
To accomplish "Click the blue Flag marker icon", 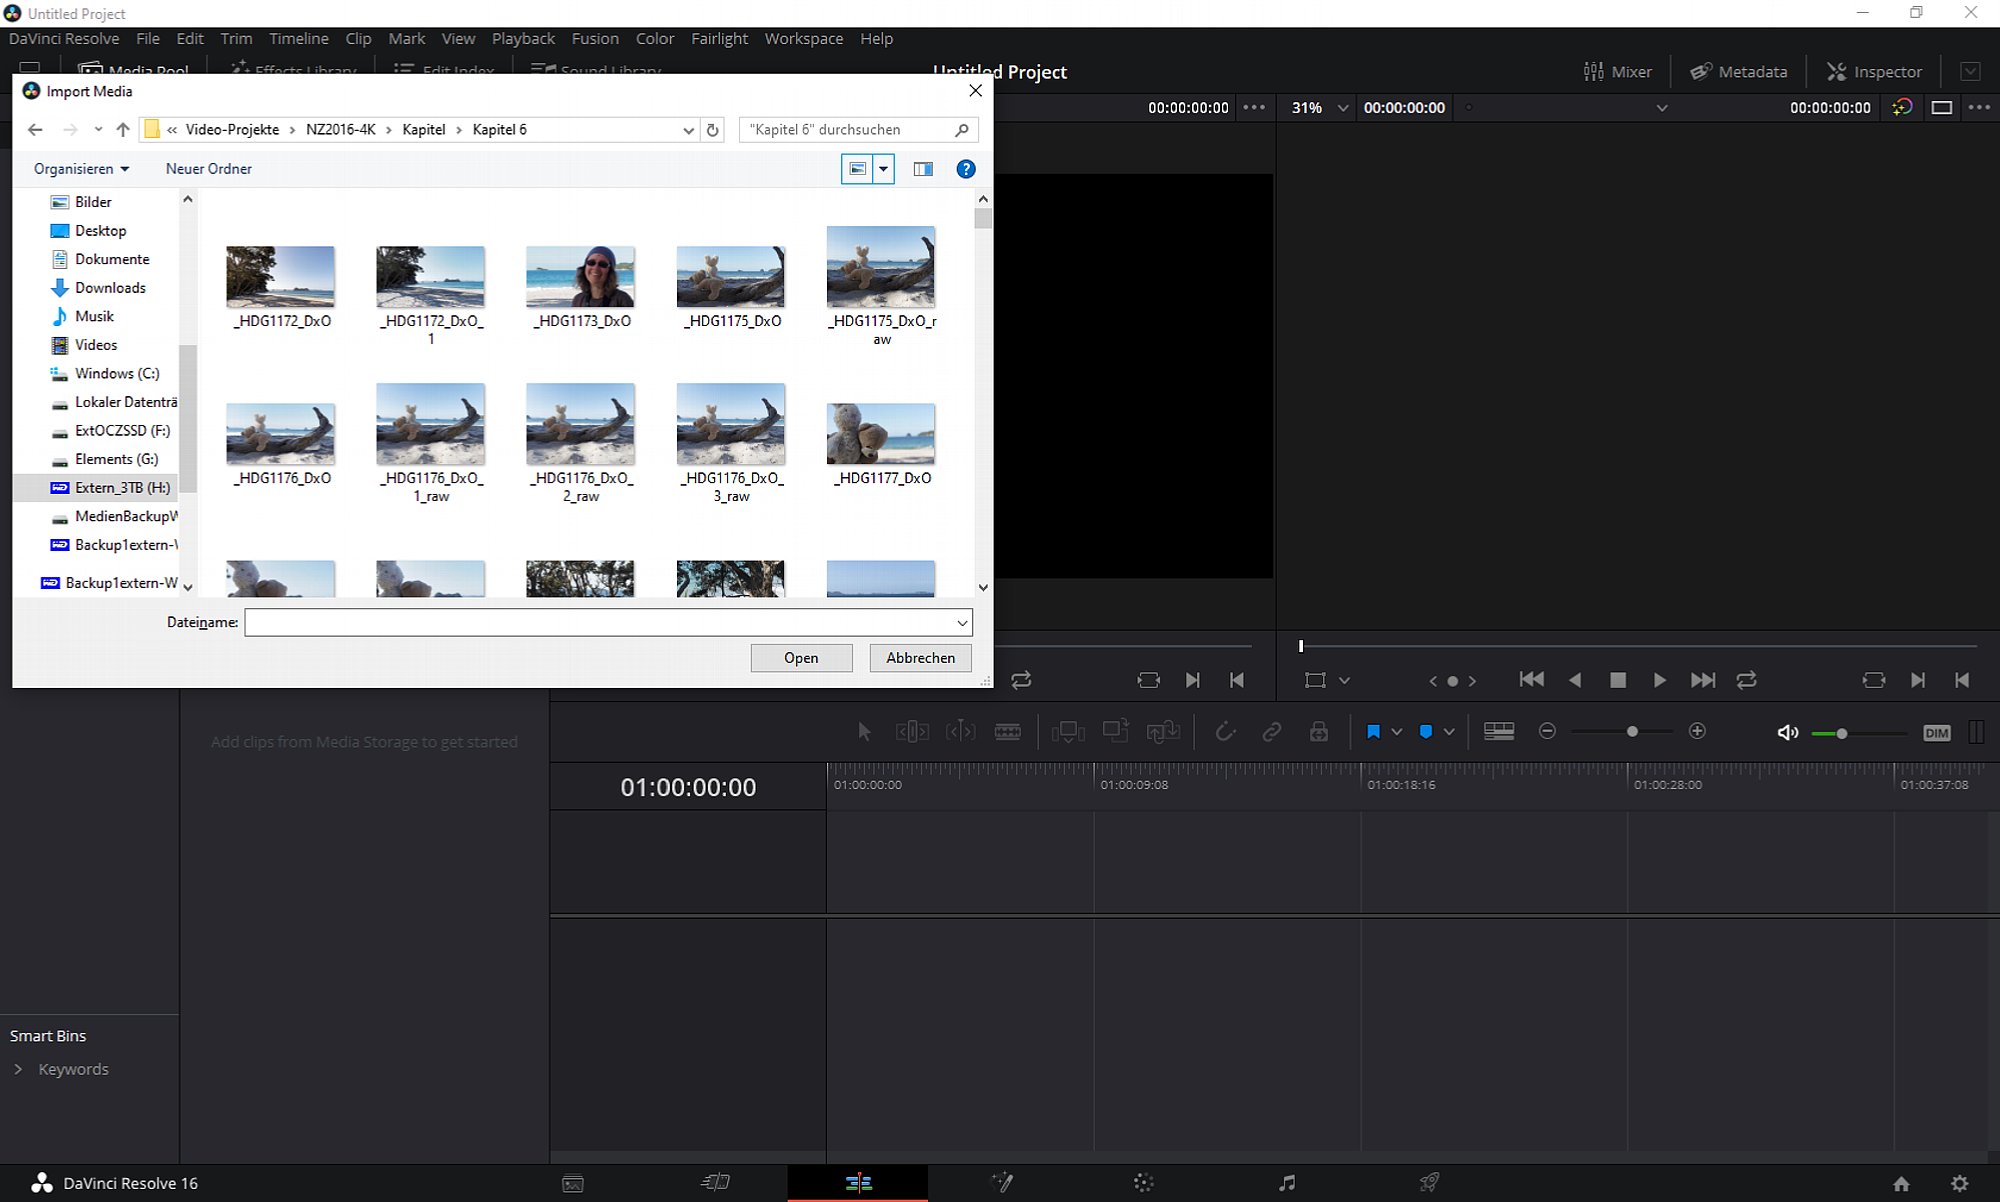I will tap(1373, 732).
